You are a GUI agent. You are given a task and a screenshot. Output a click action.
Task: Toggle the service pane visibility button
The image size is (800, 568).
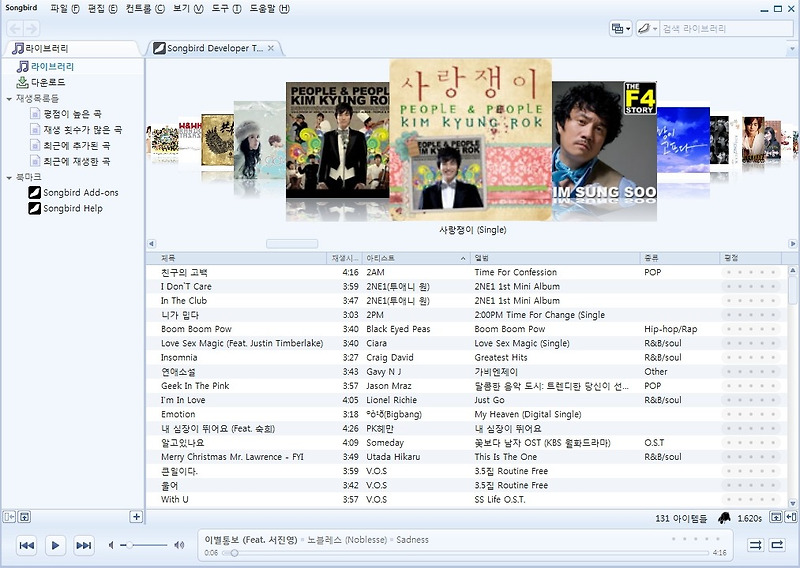pos(9,517)
